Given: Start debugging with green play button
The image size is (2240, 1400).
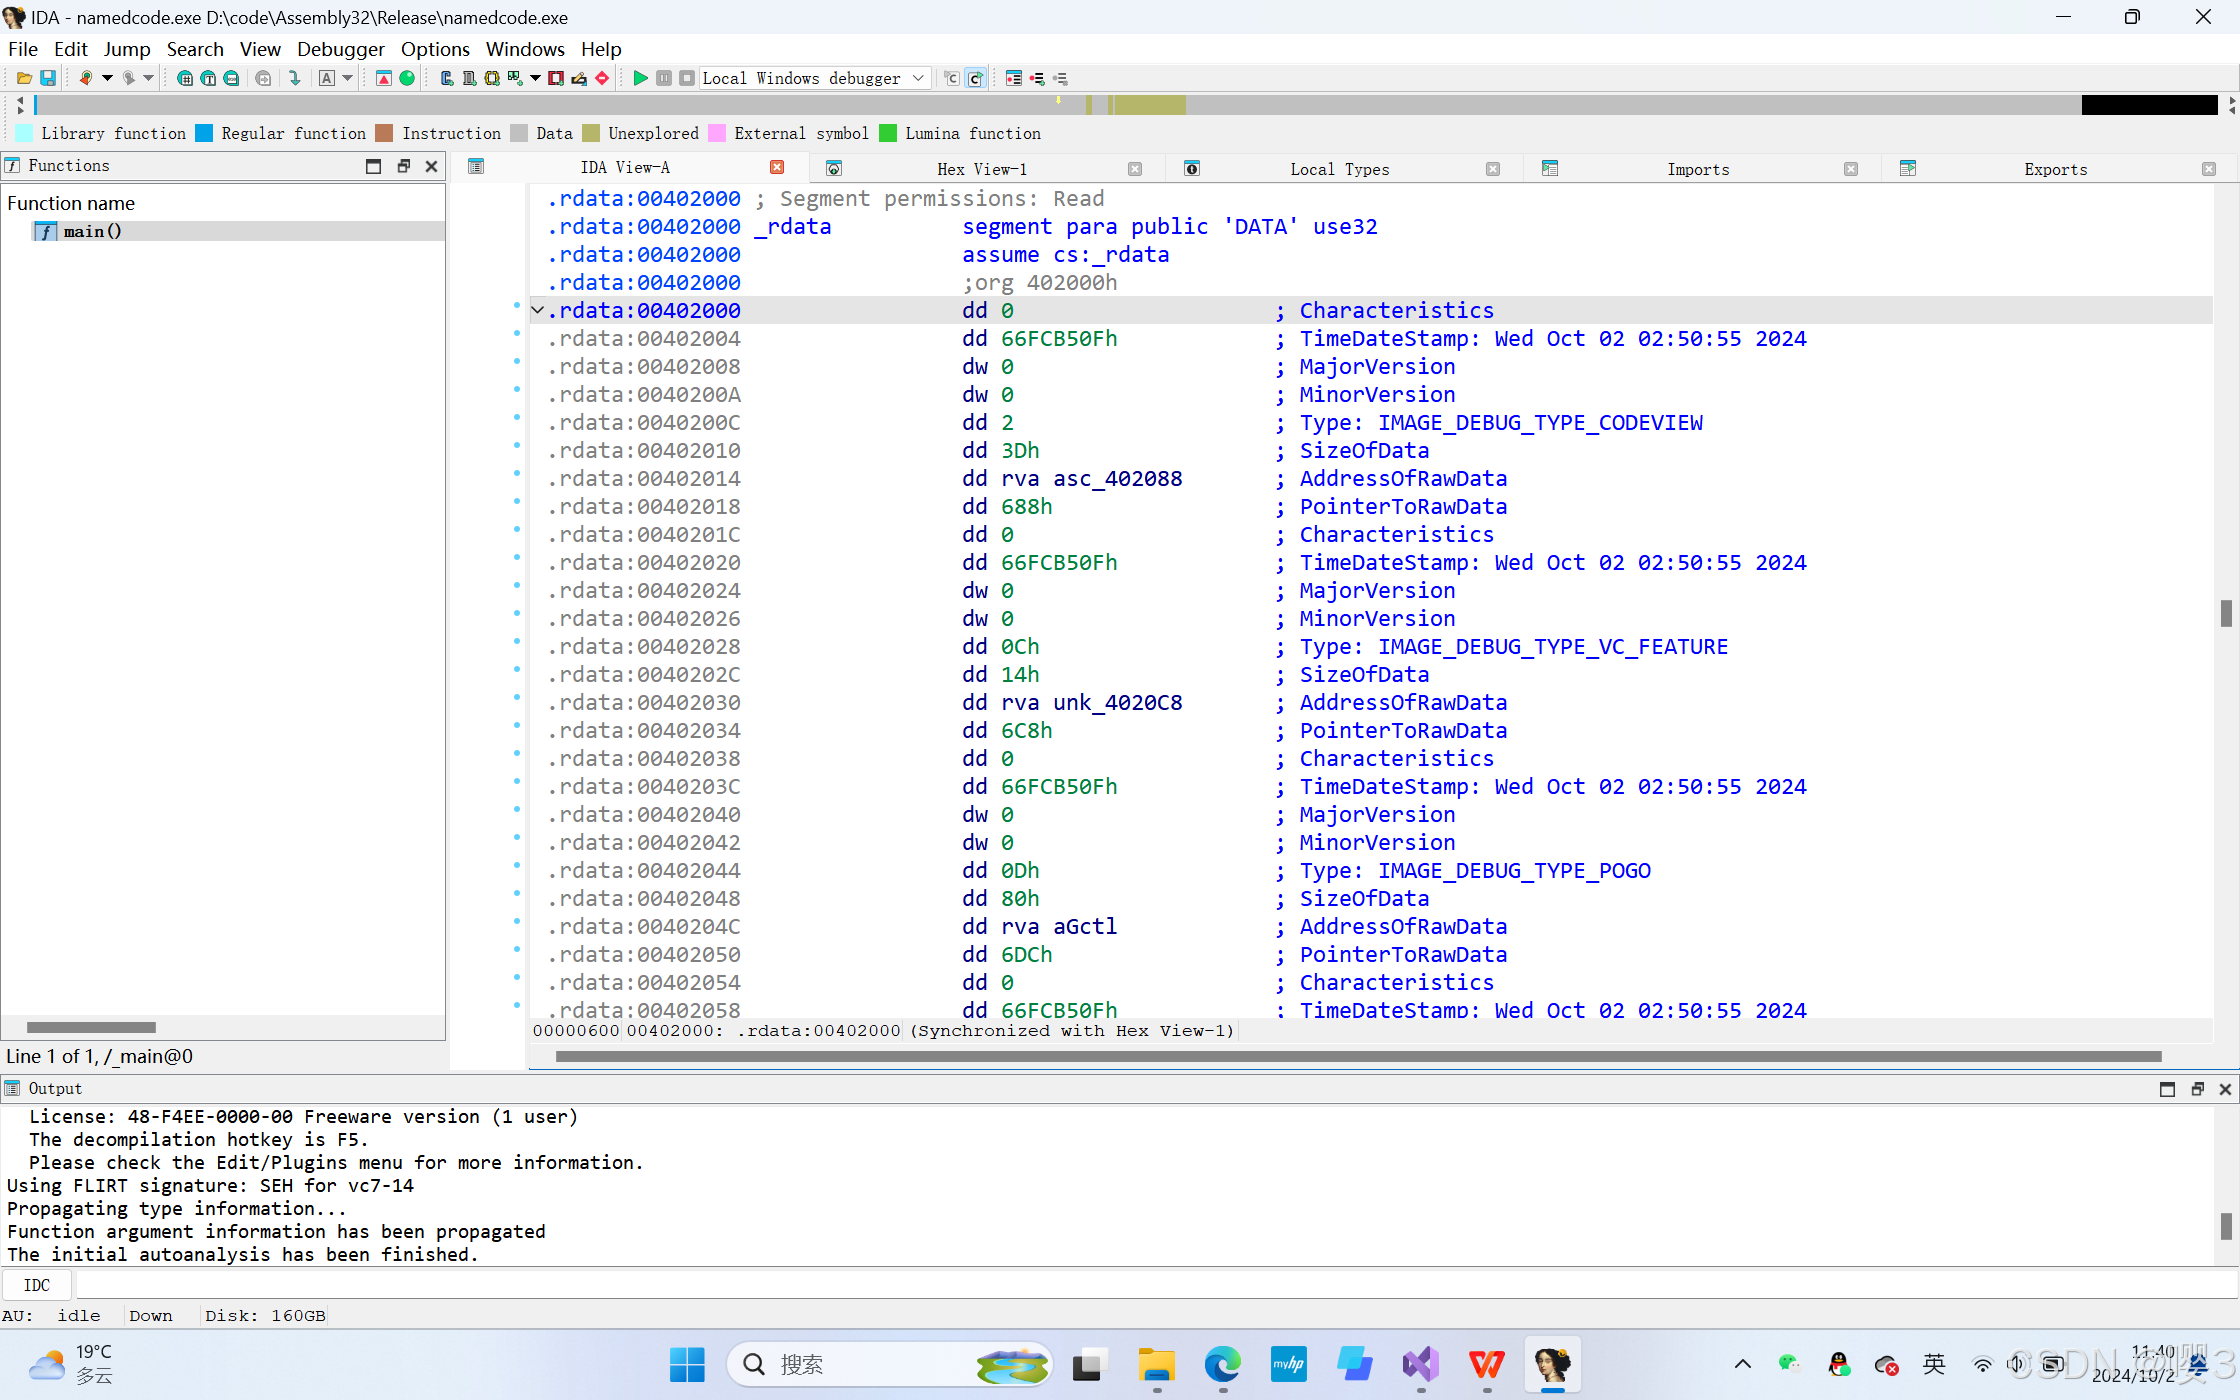Looking at the screenshot, I should [640, 78].
